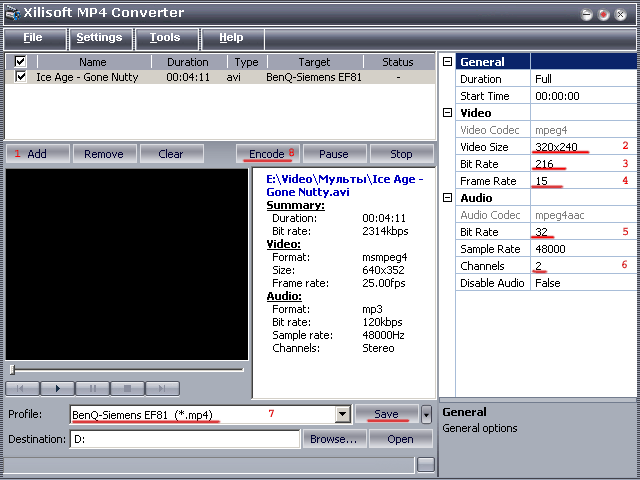
Task: Click the Pause encoding button
Action: pos(335,154)
